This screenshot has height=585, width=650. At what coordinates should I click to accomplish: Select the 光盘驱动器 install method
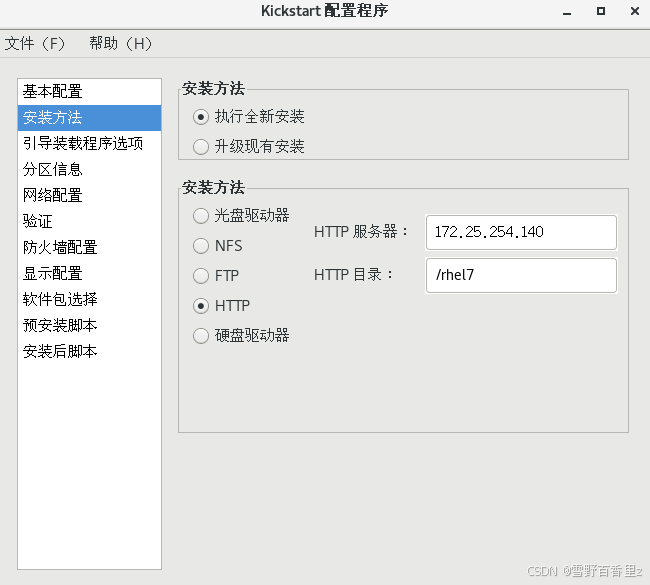201,216
